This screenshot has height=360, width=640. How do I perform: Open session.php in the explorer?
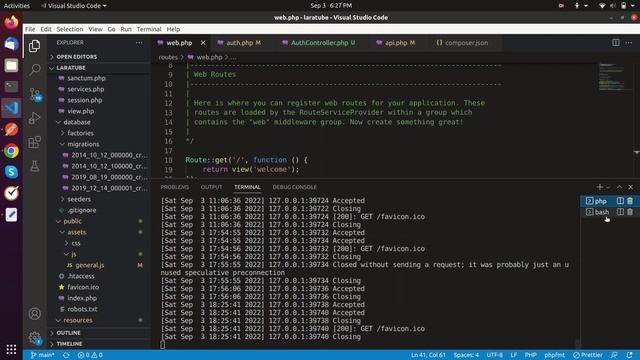point(84,100)
